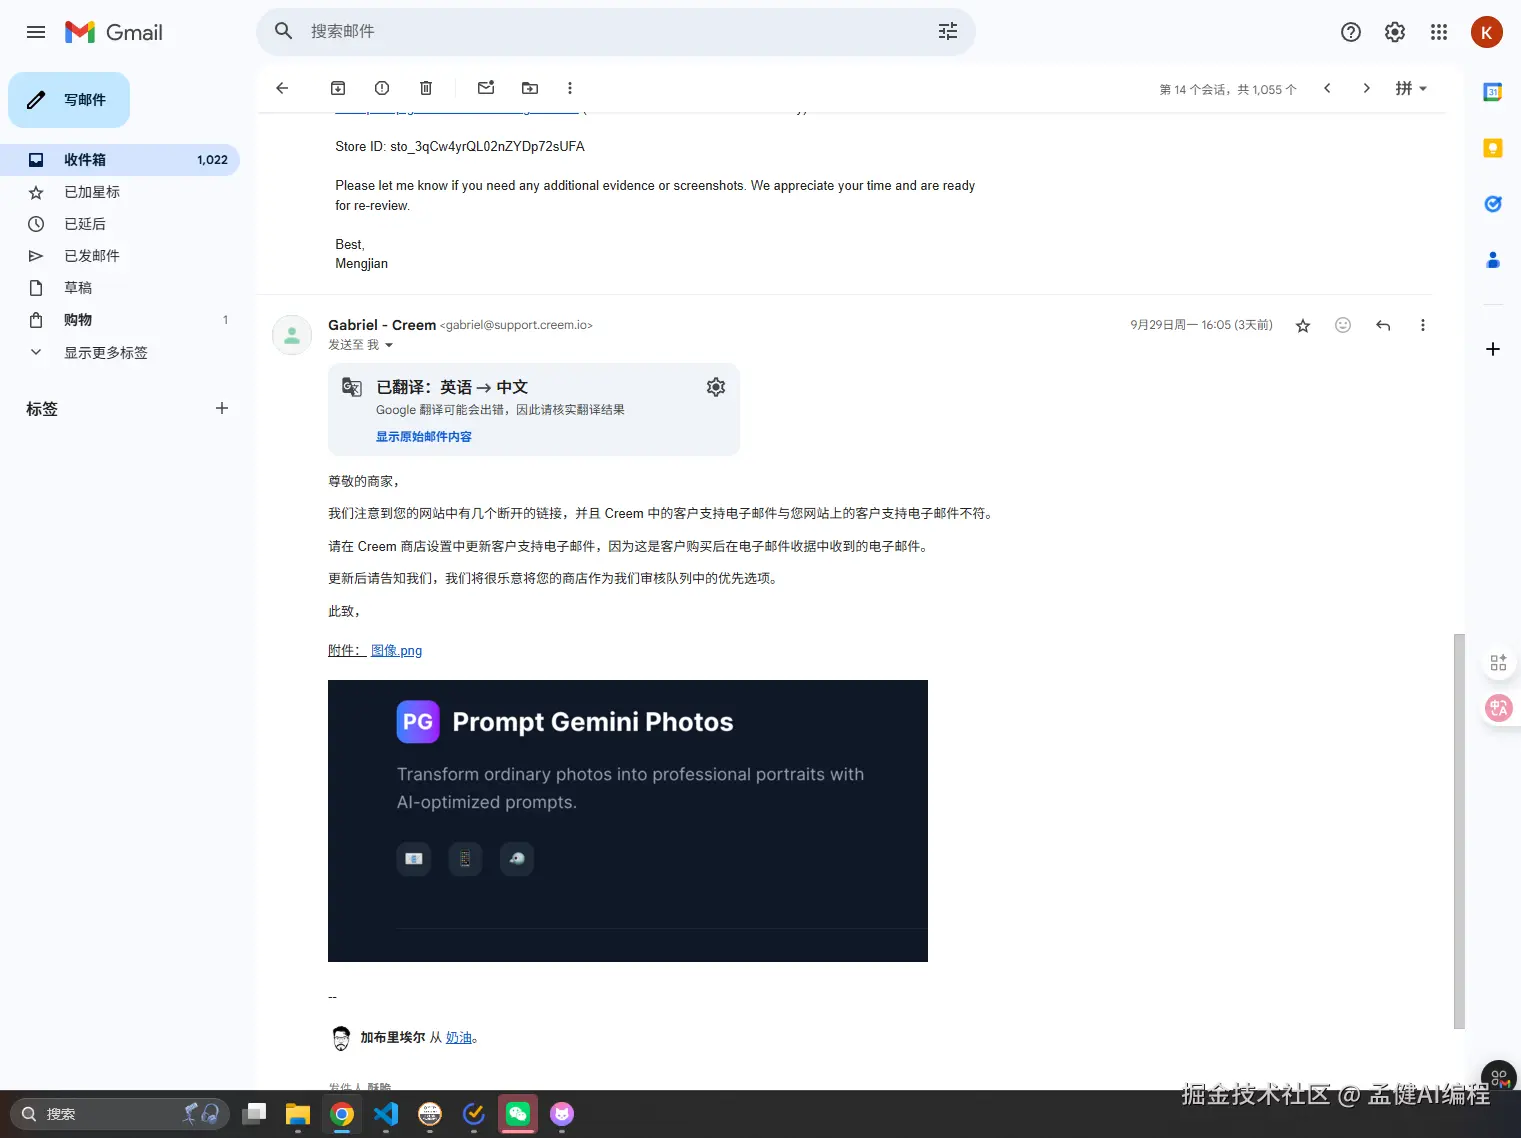
Task: Open the Prompt Gemini Photos image
Action: coord(628,821)
